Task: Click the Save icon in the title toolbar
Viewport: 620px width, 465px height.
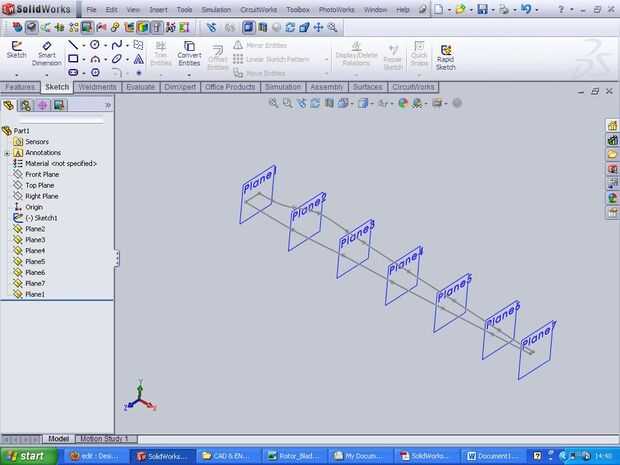Action: point(482,9)
